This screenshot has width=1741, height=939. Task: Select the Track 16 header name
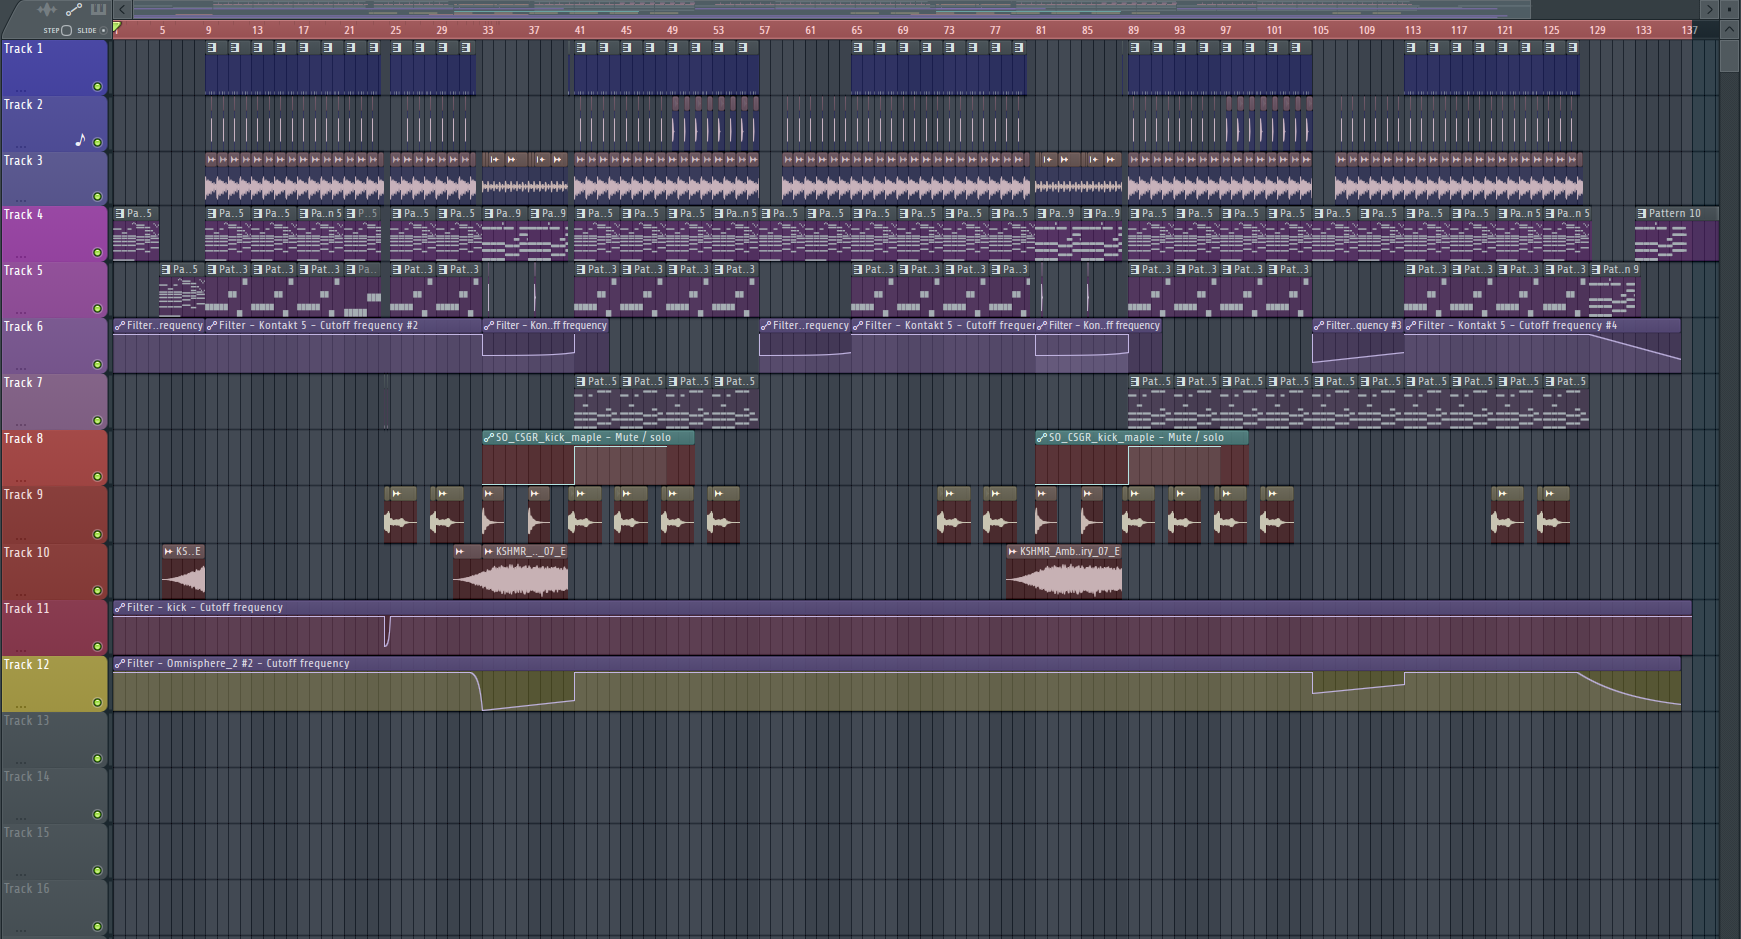tap(26, 888)
